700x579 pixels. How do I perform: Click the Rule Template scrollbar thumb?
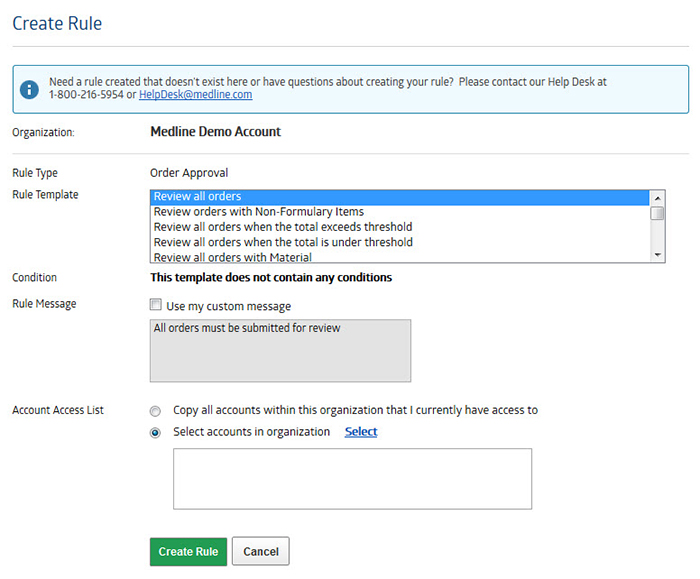coord(657,213)
